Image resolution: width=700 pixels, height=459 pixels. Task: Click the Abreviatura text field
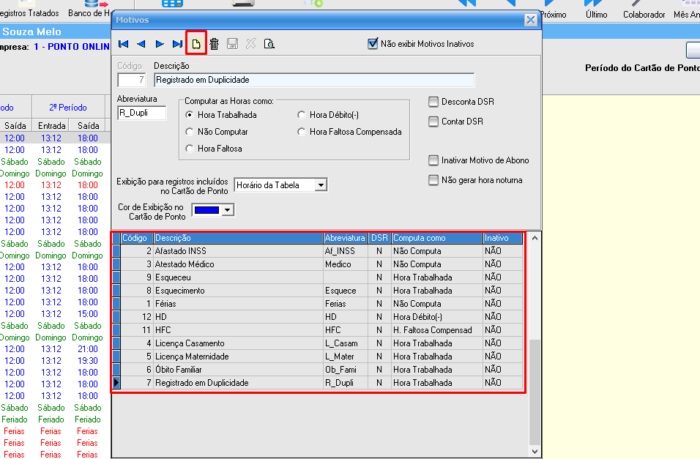pos(142,113)
